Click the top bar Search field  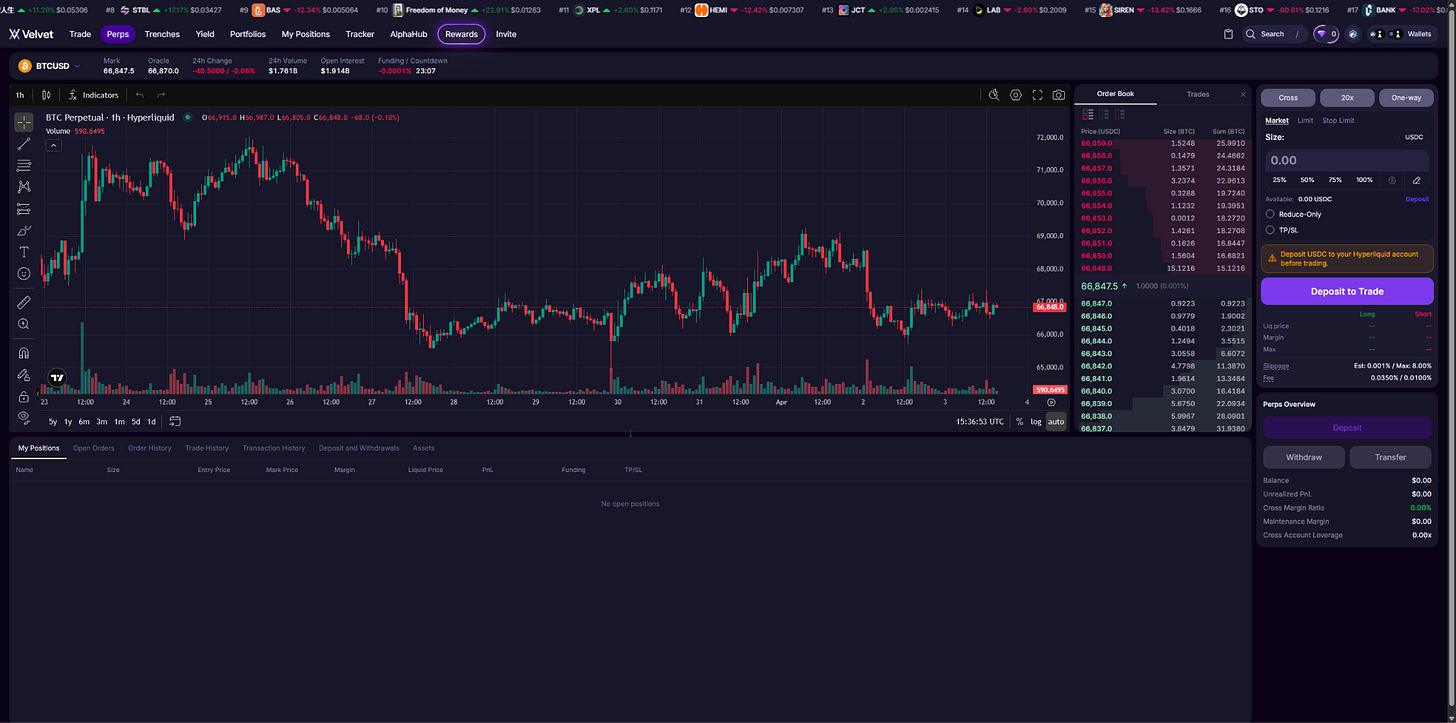coord(1274,34)
